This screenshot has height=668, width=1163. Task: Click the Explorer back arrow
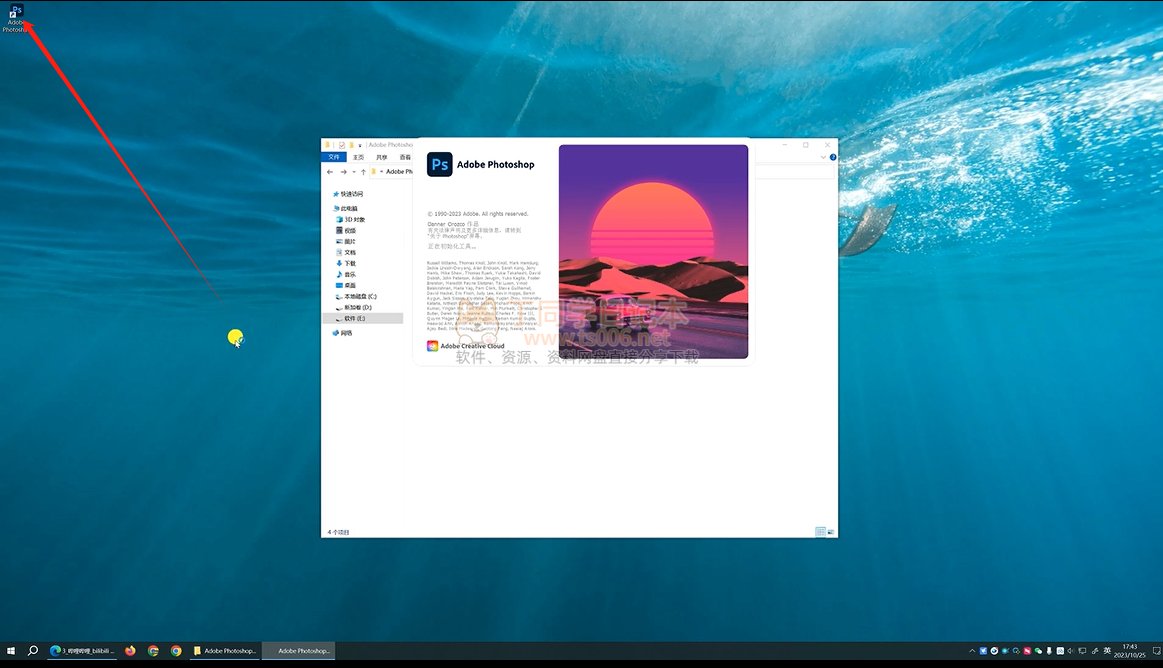(330, 172)
